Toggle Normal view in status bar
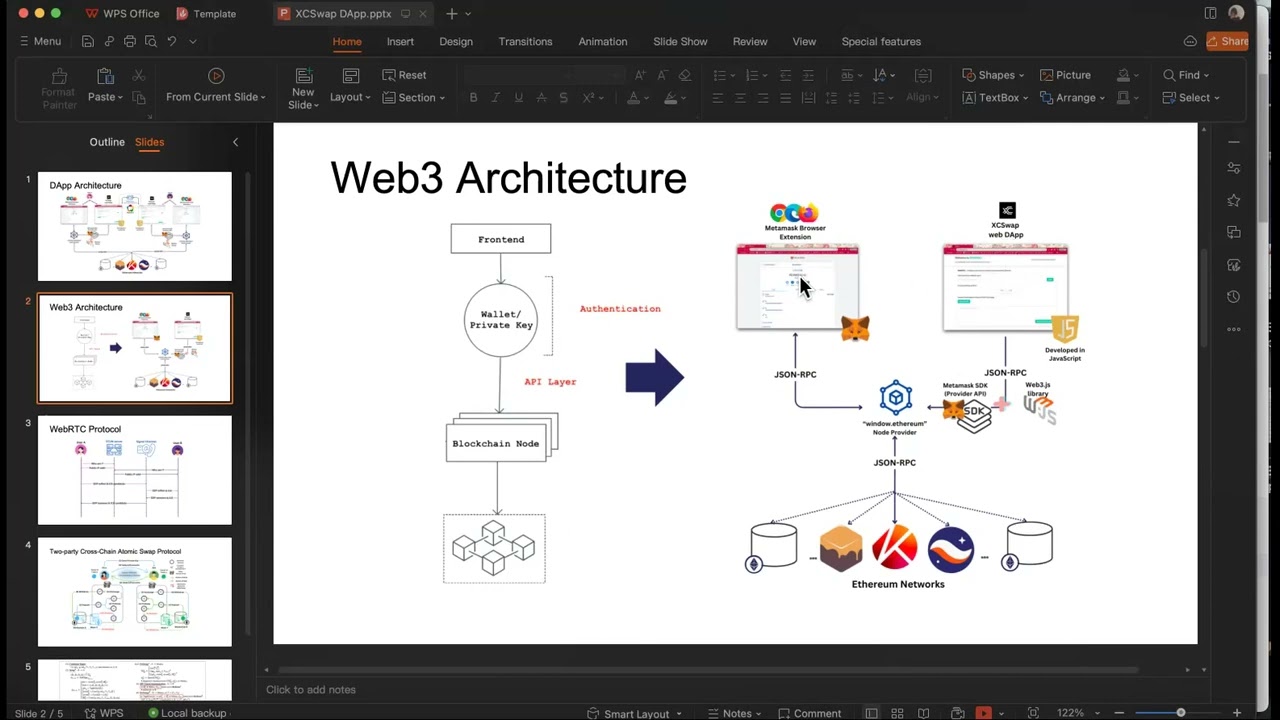 [x=871, y=713]
